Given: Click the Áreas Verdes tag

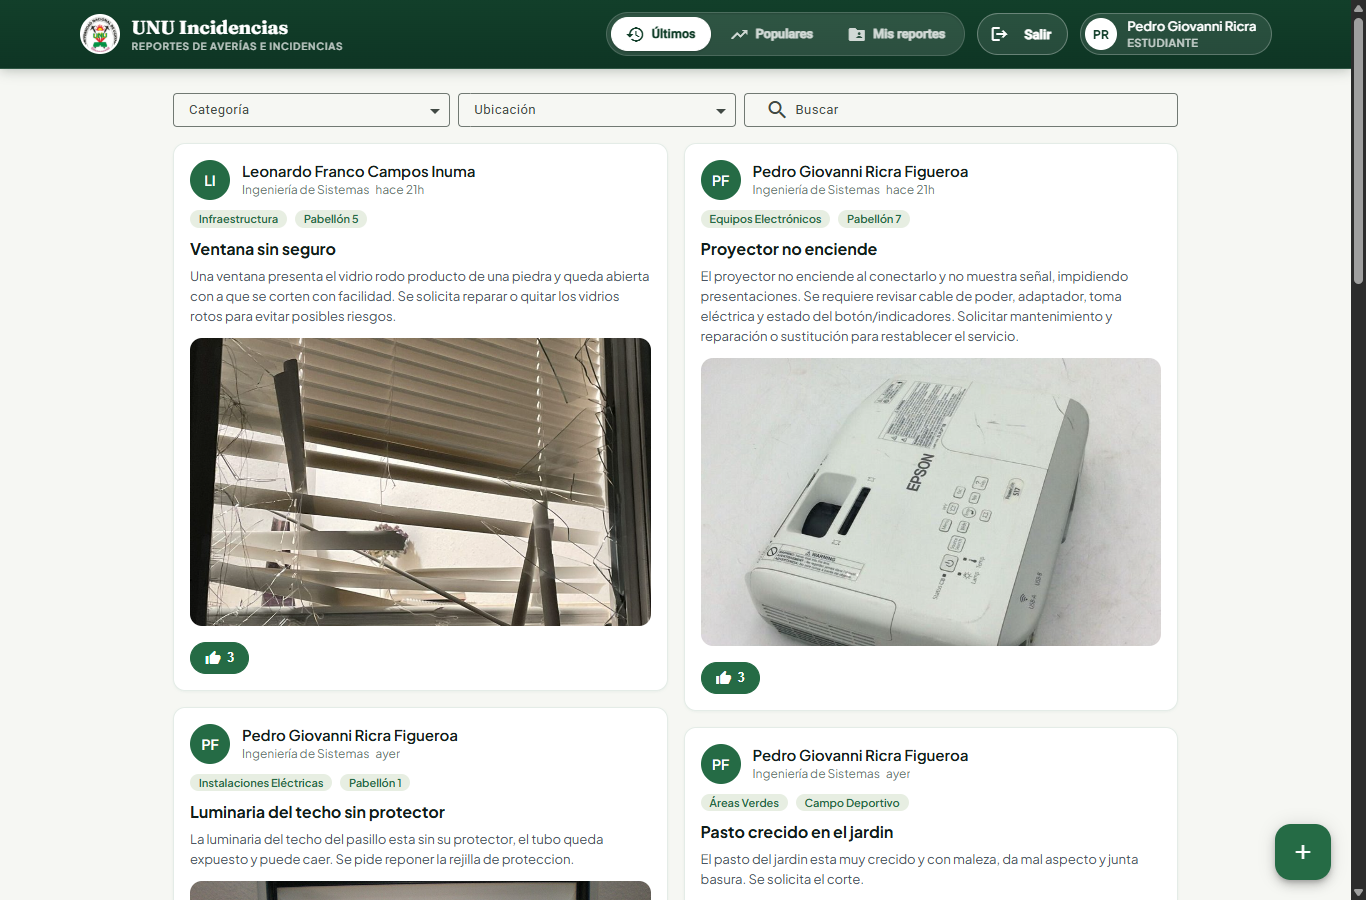Looking at the screenshot, I should point(744,803).
